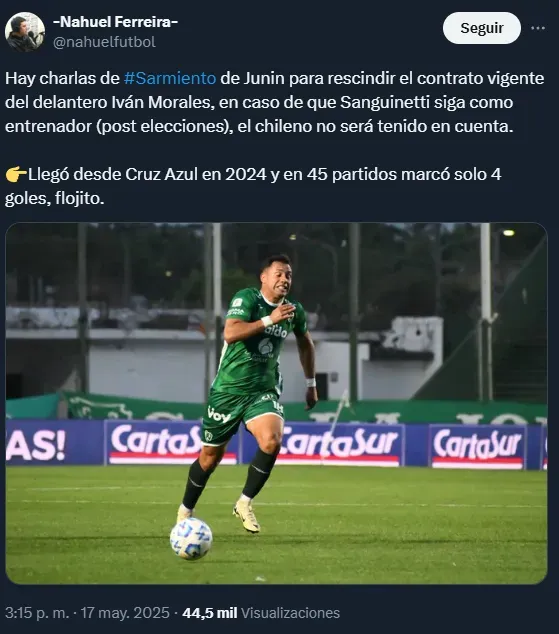This screenshot has height=634, width=559.
Task: Open the @nahuelfutbol handle link
Action: pos(104,42)
